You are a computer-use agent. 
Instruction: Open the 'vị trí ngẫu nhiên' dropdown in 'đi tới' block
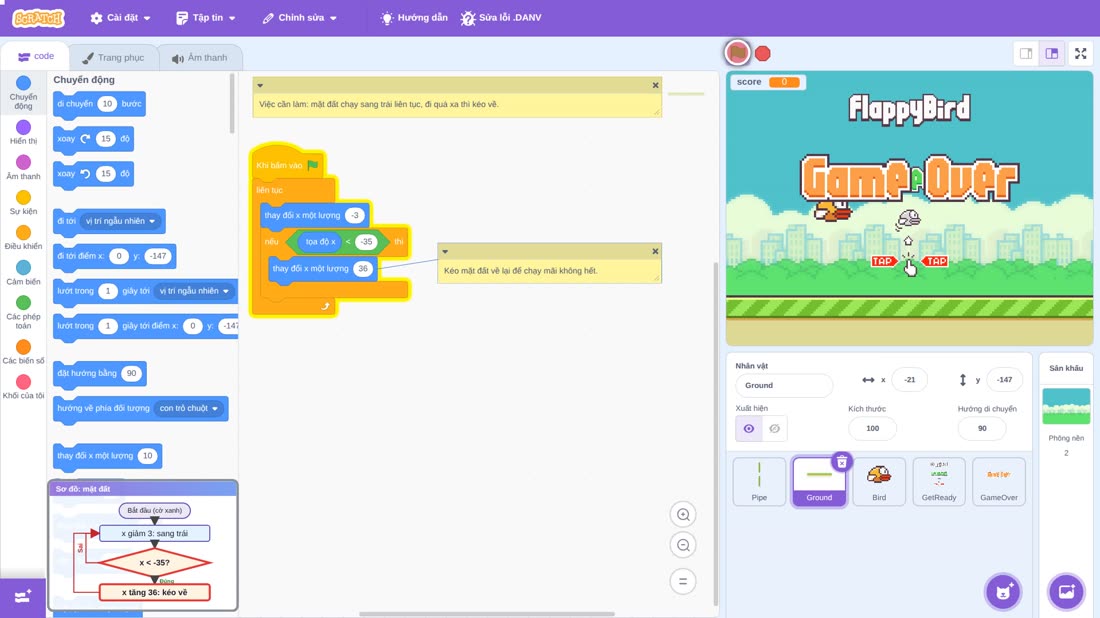[x=120, y=221]
